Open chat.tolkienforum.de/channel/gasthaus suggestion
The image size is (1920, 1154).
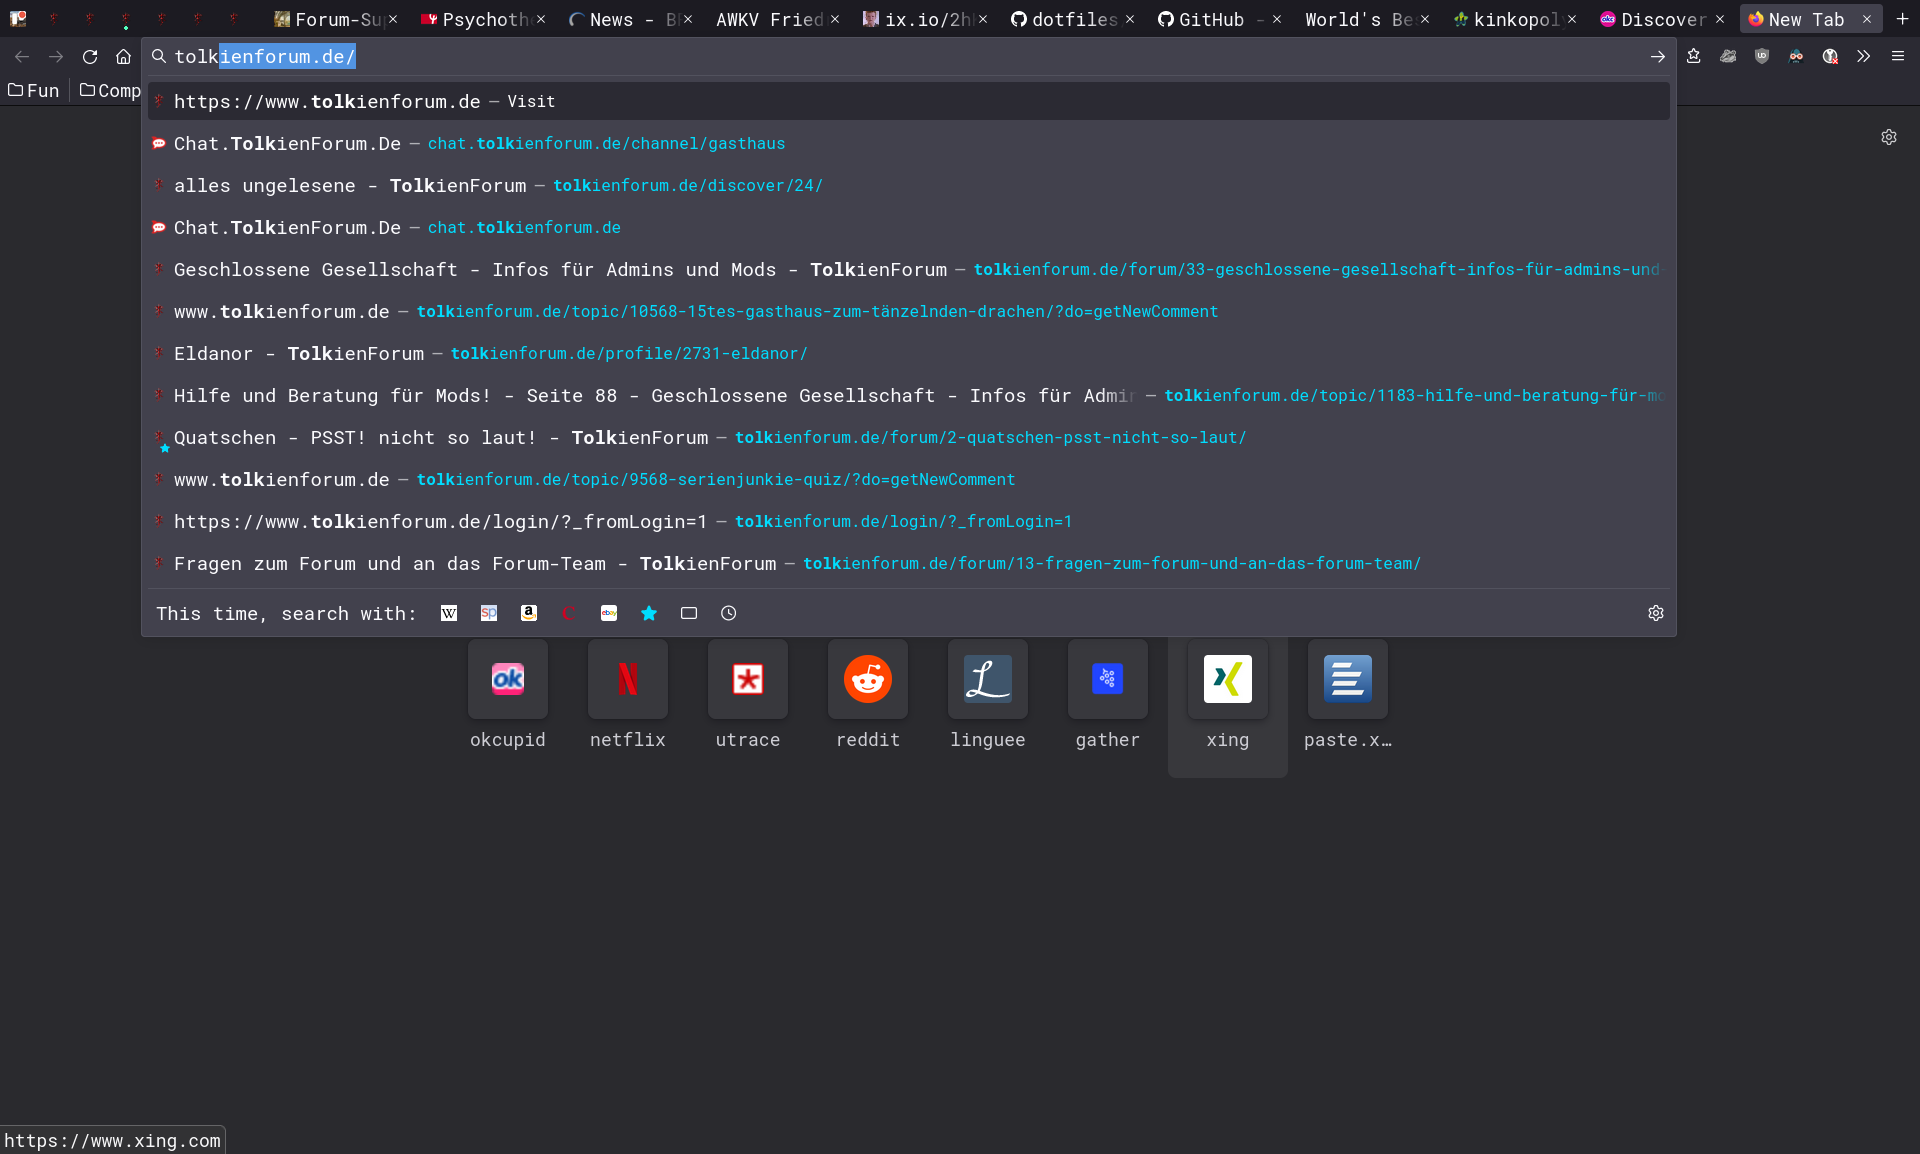pyautogui.click(x=908, y=143)
